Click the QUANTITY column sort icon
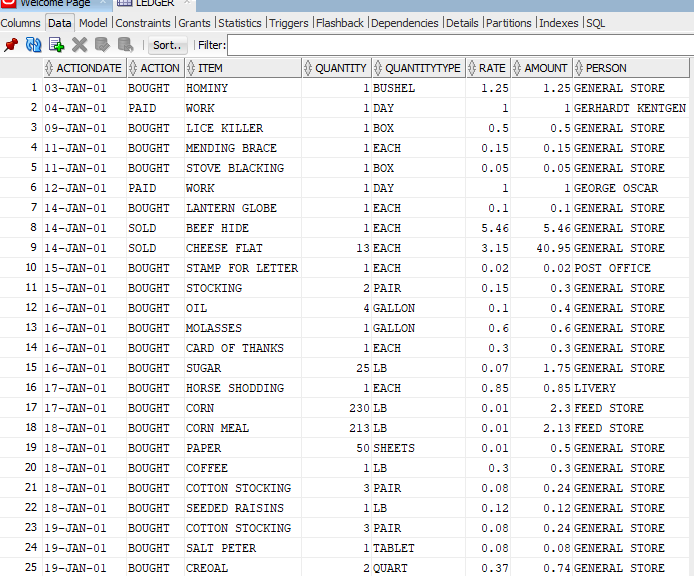 click(x=308, y=68)
